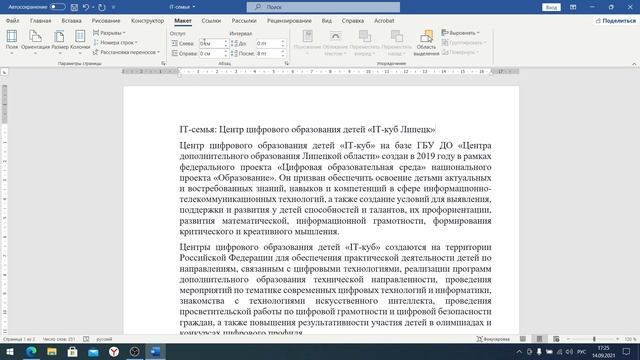Viewport: 640px width, 360px height.
Task: Open the quick access toolbar customization arrow
Action: tap(113, 7)
